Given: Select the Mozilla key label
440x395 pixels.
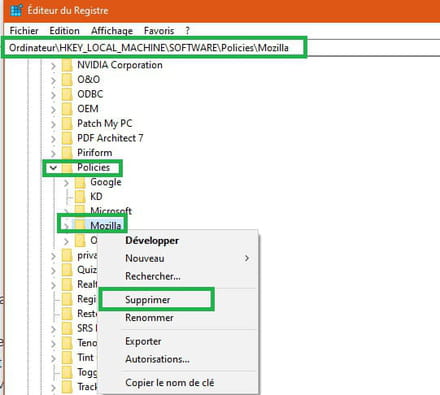Looking at the screenshot, I should click(x=106, y=226).
